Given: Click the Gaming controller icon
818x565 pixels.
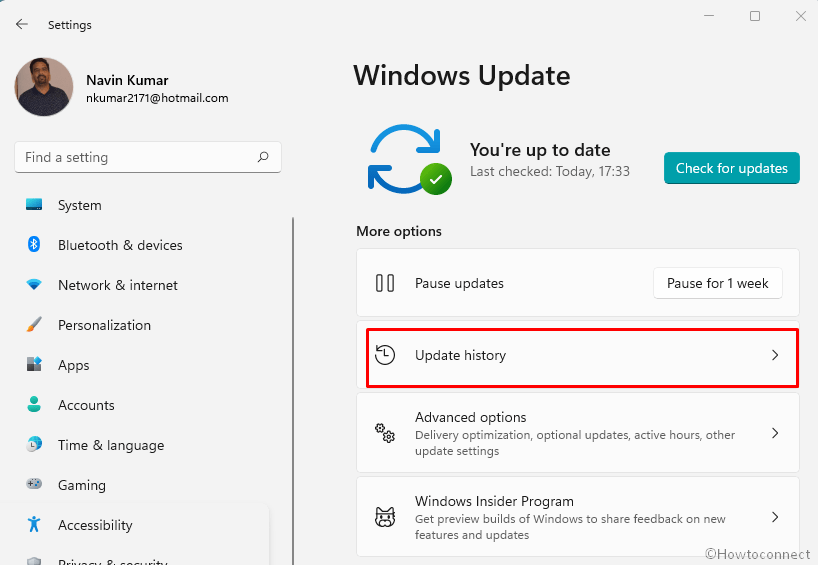Looking at the screenshot, I should pos(34,484).
